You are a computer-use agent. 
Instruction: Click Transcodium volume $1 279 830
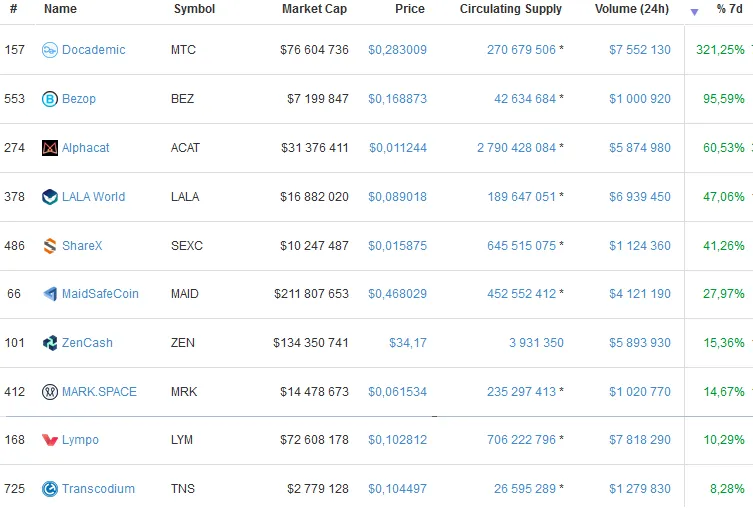point(640,489)
